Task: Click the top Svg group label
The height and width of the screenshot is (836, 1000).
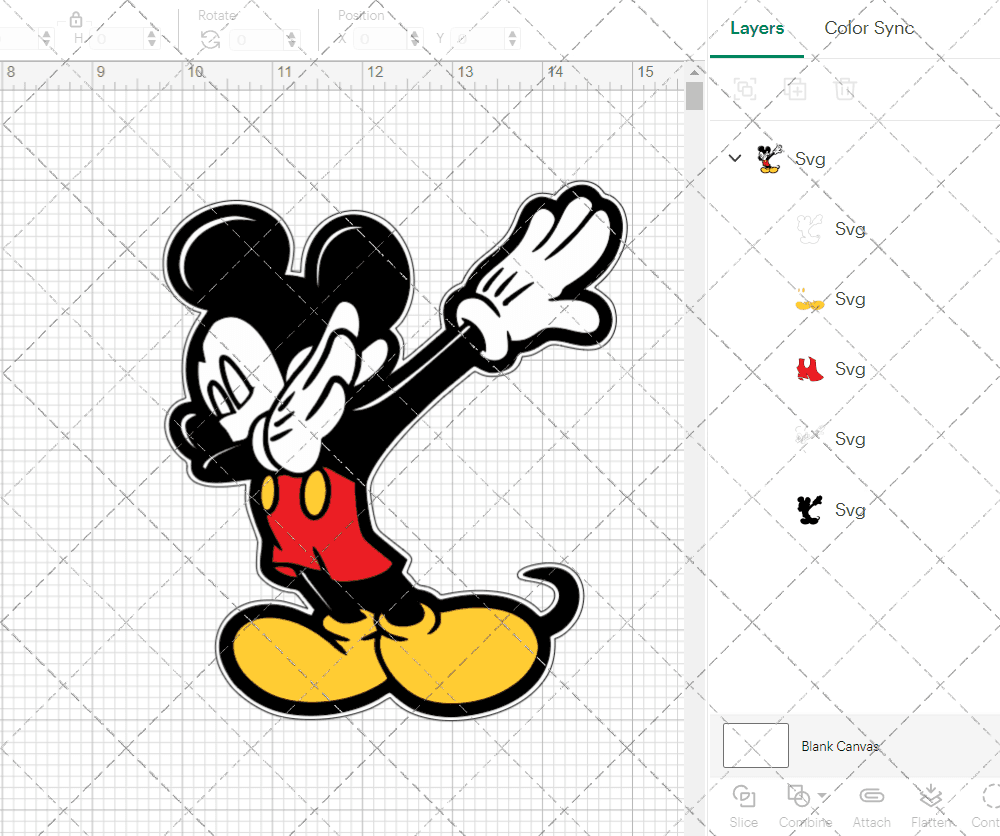Action: [x=810, y=159]
